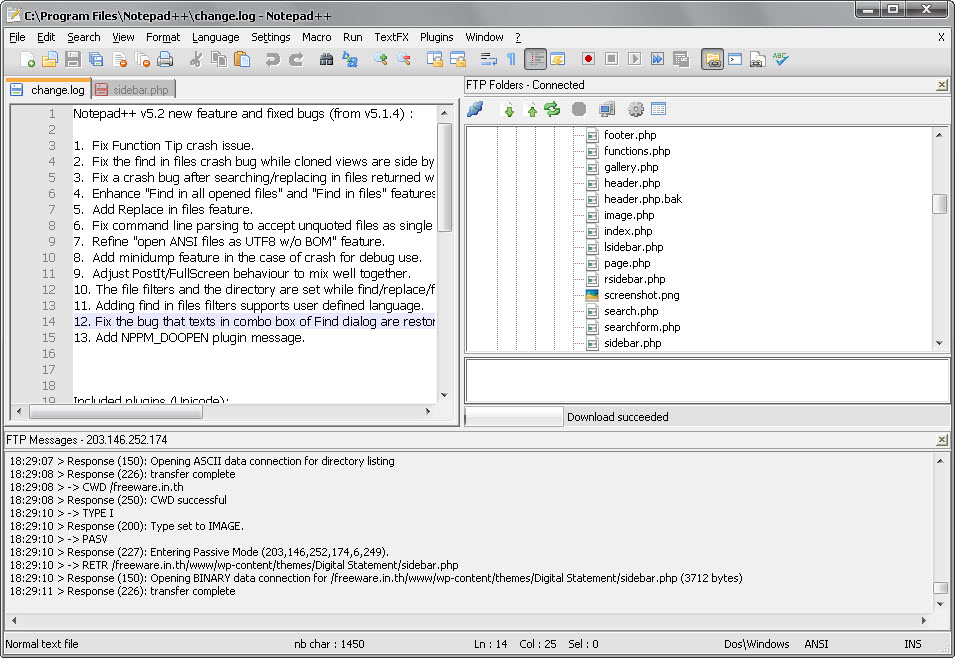Screen dimensions: 955x658
Task: Close the FTP Messages panel
Action: (942, 439)
